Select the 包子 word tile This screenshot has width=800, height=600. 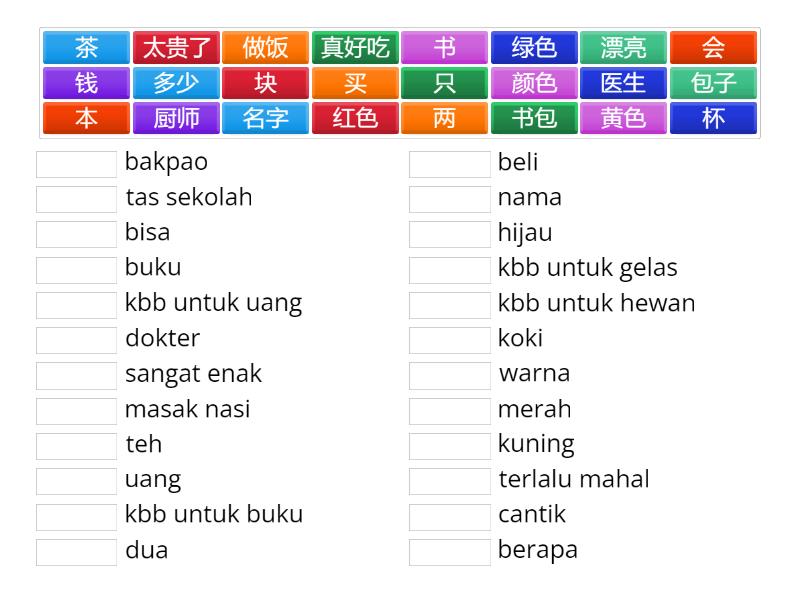click(x=713, y=83)
